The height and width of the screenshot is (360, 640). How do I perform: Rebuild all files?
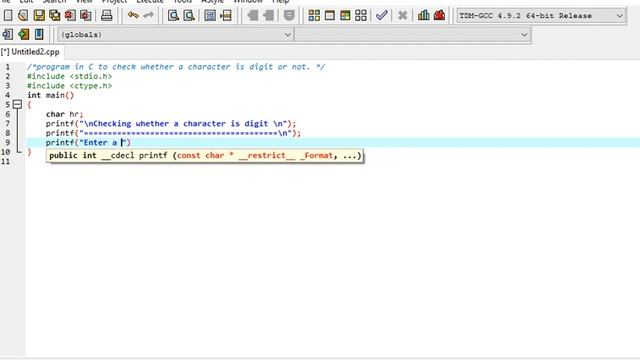[x=361, y=16]
